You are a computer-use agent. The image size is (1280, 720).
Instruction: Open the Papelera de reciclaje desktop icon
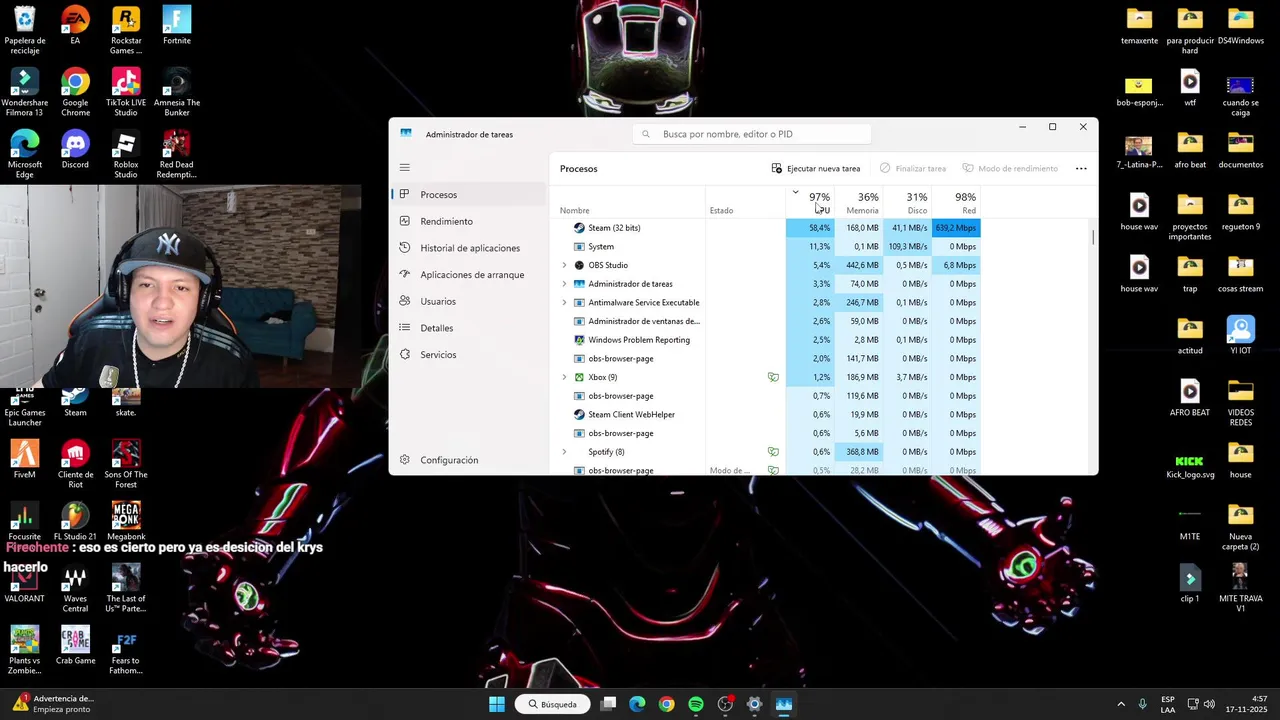[24, 30]
